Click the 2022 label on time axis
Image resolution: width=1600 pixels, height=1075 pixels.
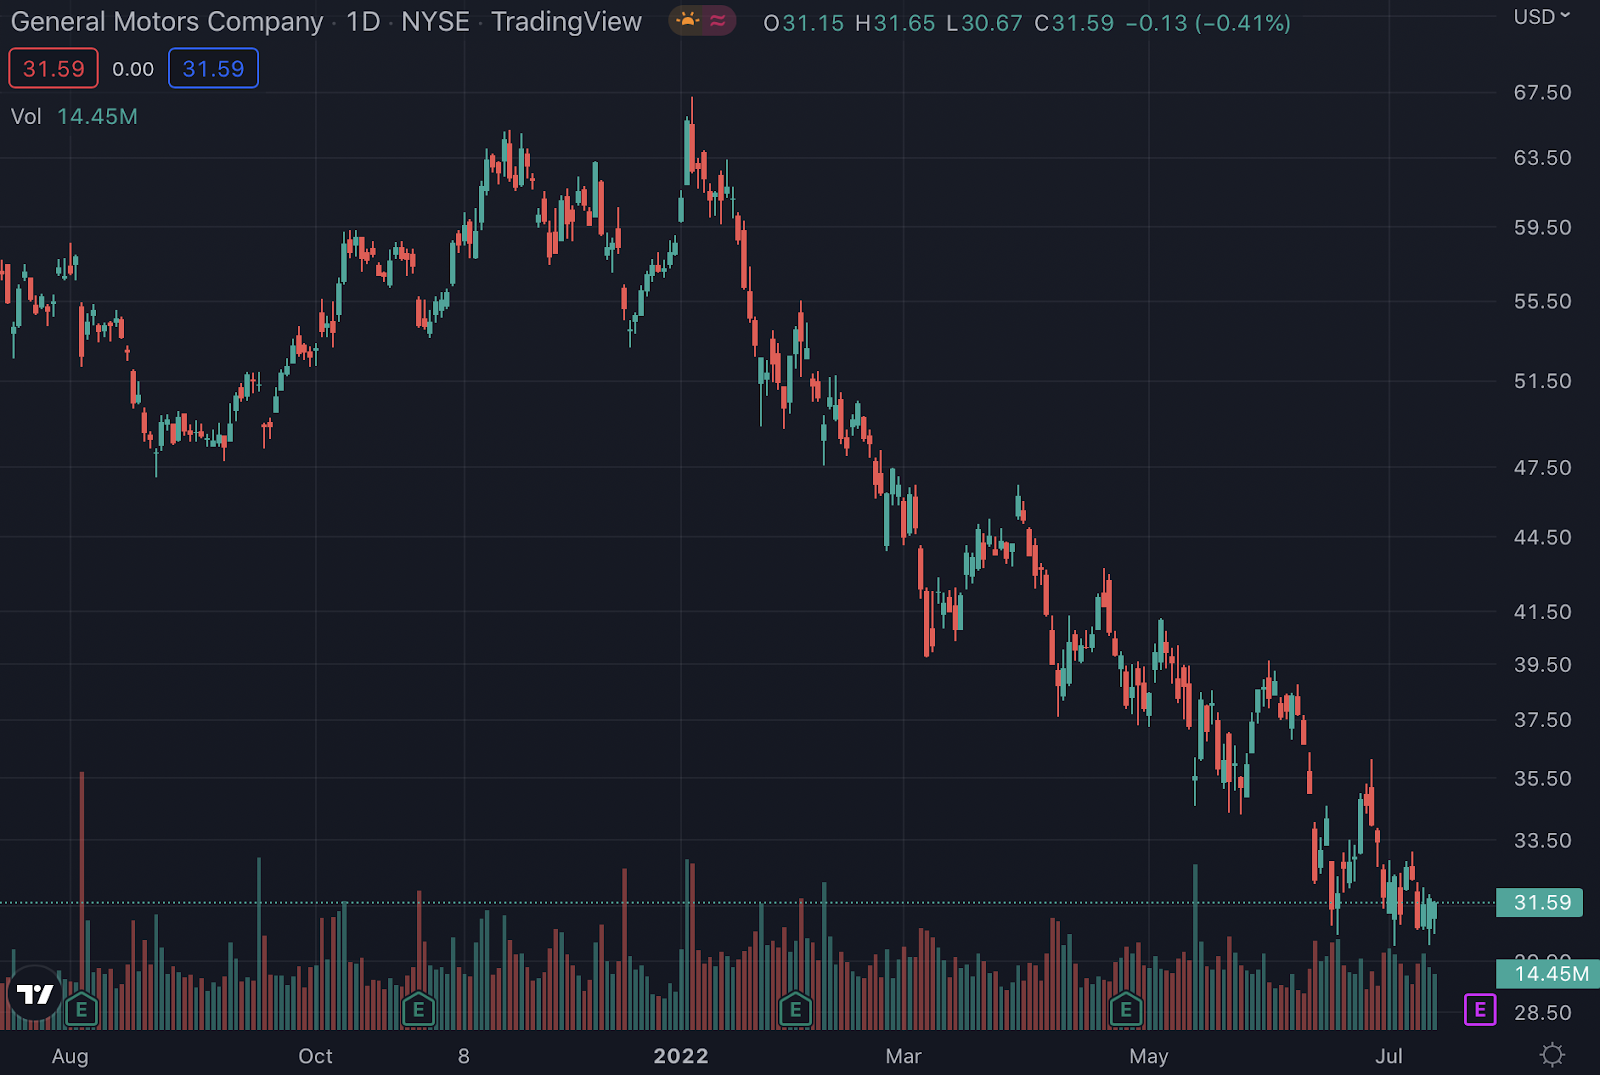pyautogui.click(x=681, y=1056)
